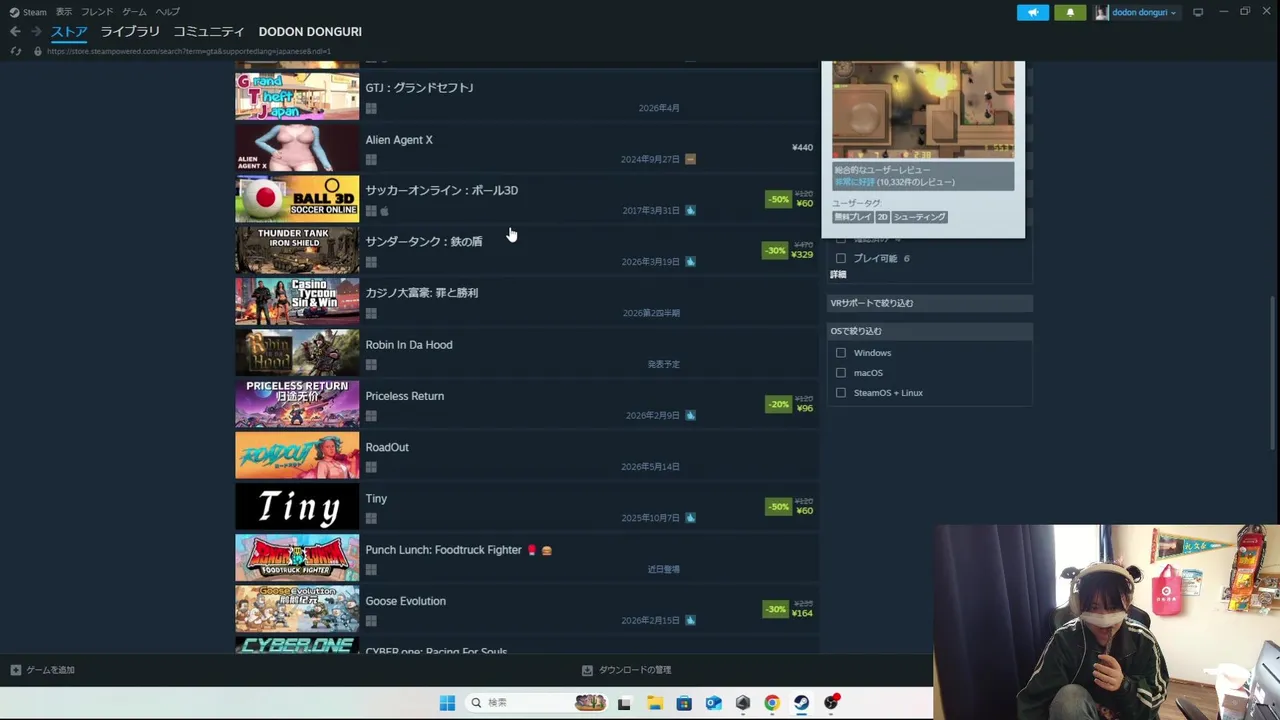
Task: Check the SteamOS + Linux filter
Action: pyautogui.click(x=841, y=393)
